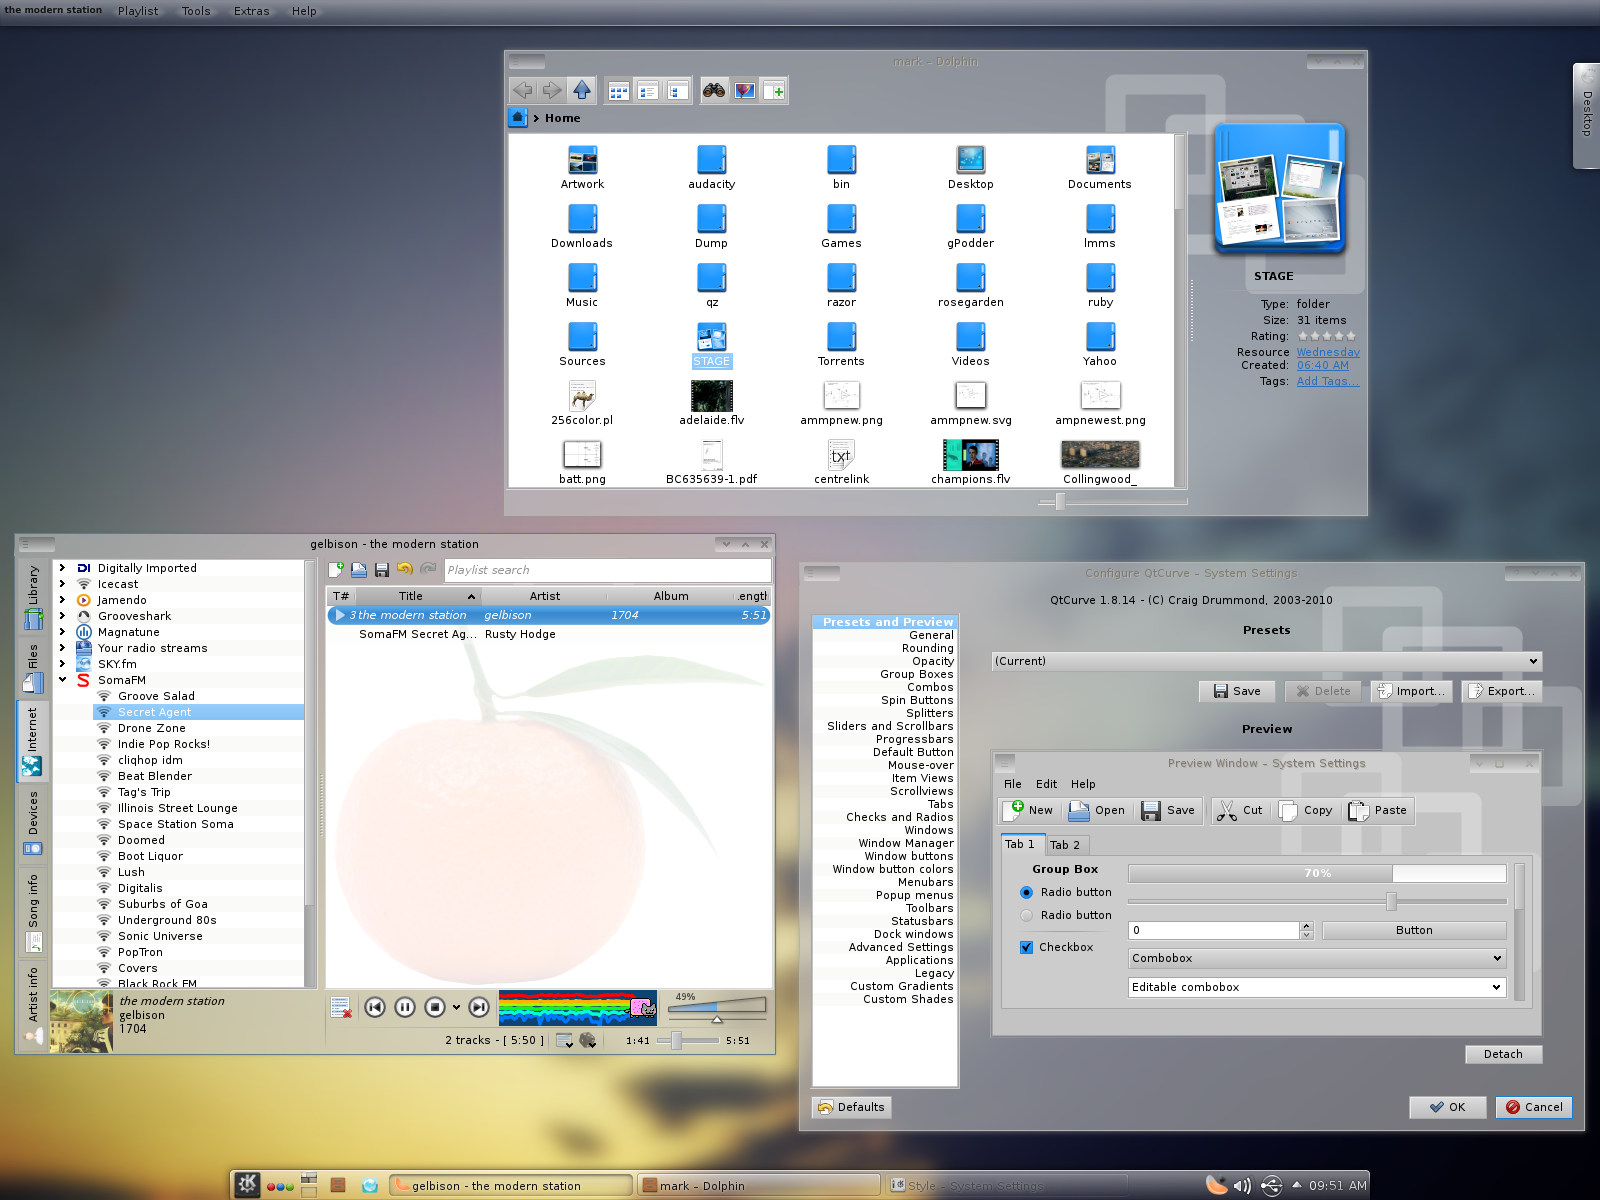1600x1200 pixels.
Task: Click the clear playlist icon
Action: click(x=340, y=1008)
